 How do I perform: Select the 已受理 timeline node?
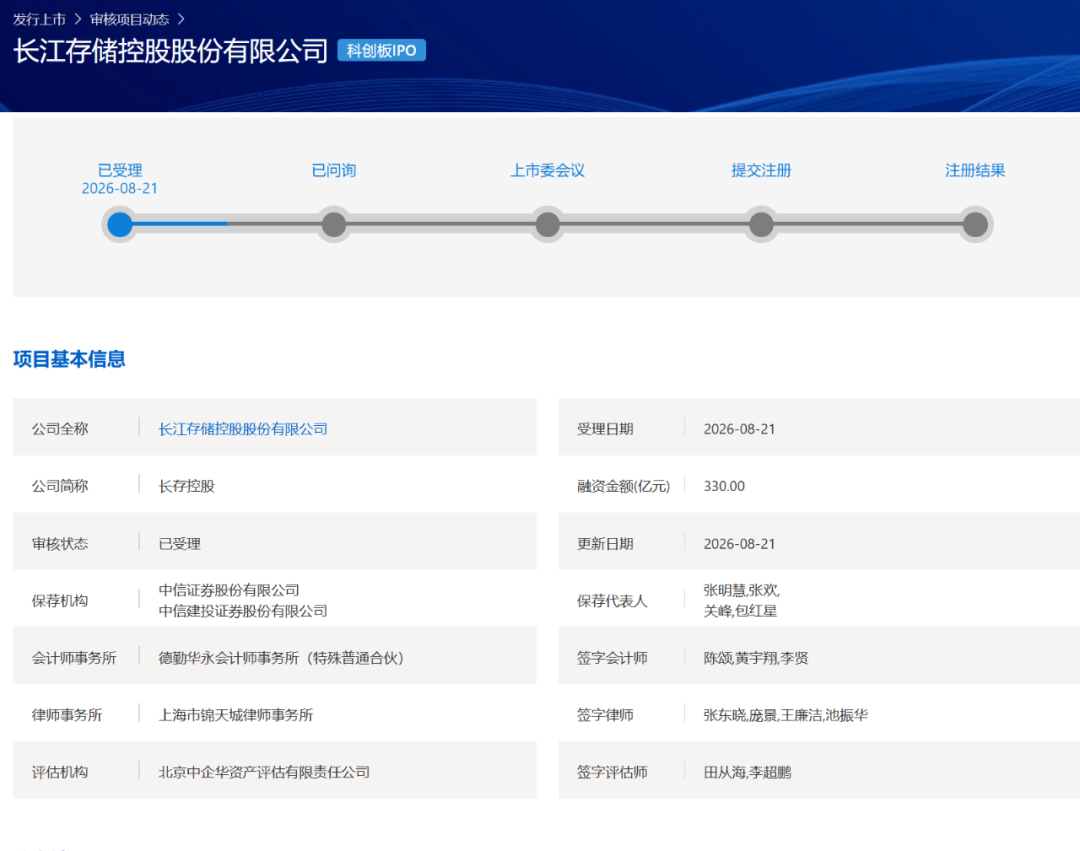tap(120, 224)
